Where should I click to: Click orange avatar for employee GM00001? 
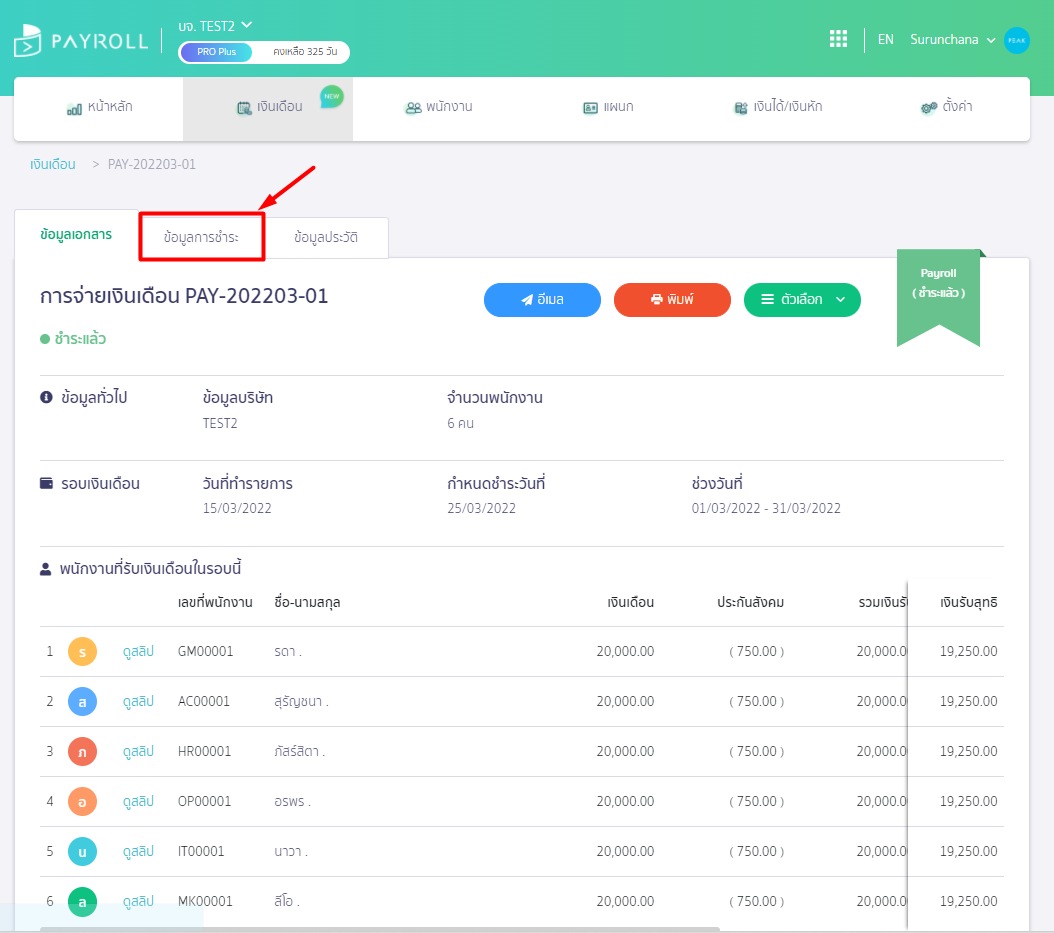coord(82,652)
